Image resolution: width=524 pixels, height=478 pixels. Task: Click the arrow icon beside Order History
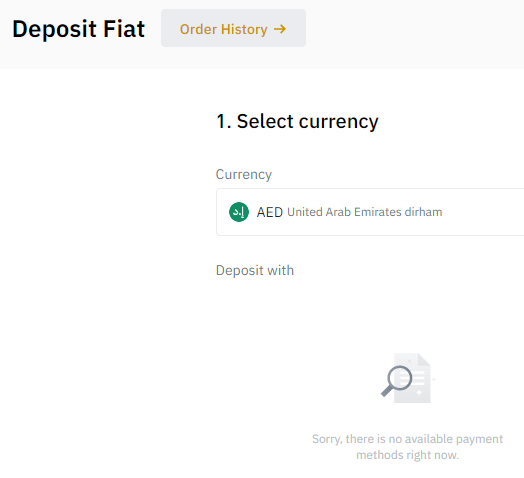280,29
